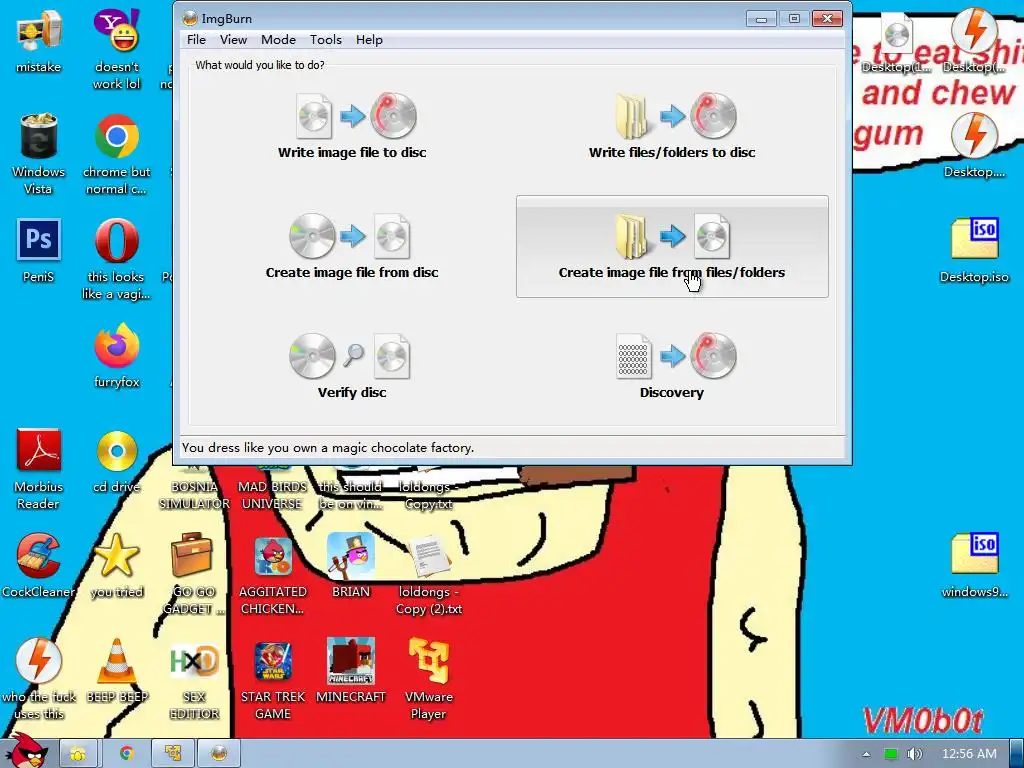Switch to ImgBurn taskbar button

[x=219, y=753]
